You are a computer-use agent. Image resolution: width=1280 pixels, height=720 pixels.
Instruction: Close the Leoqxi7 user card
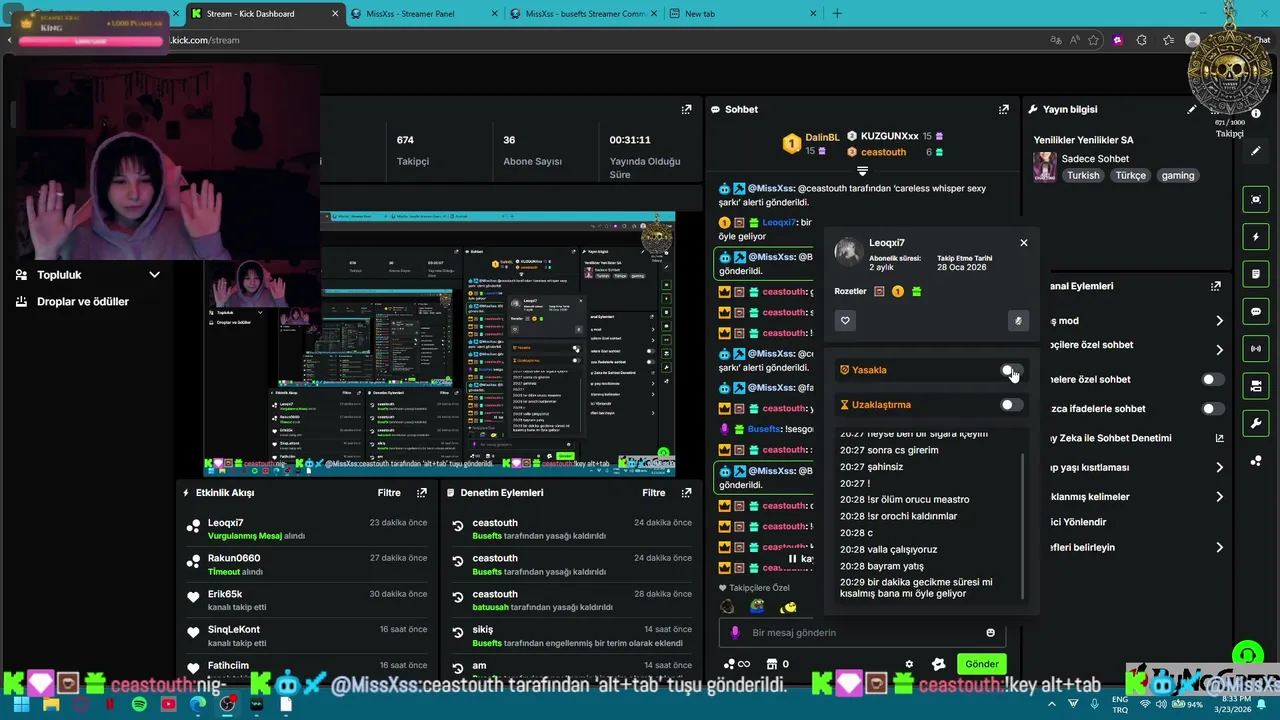point(1023,243)
